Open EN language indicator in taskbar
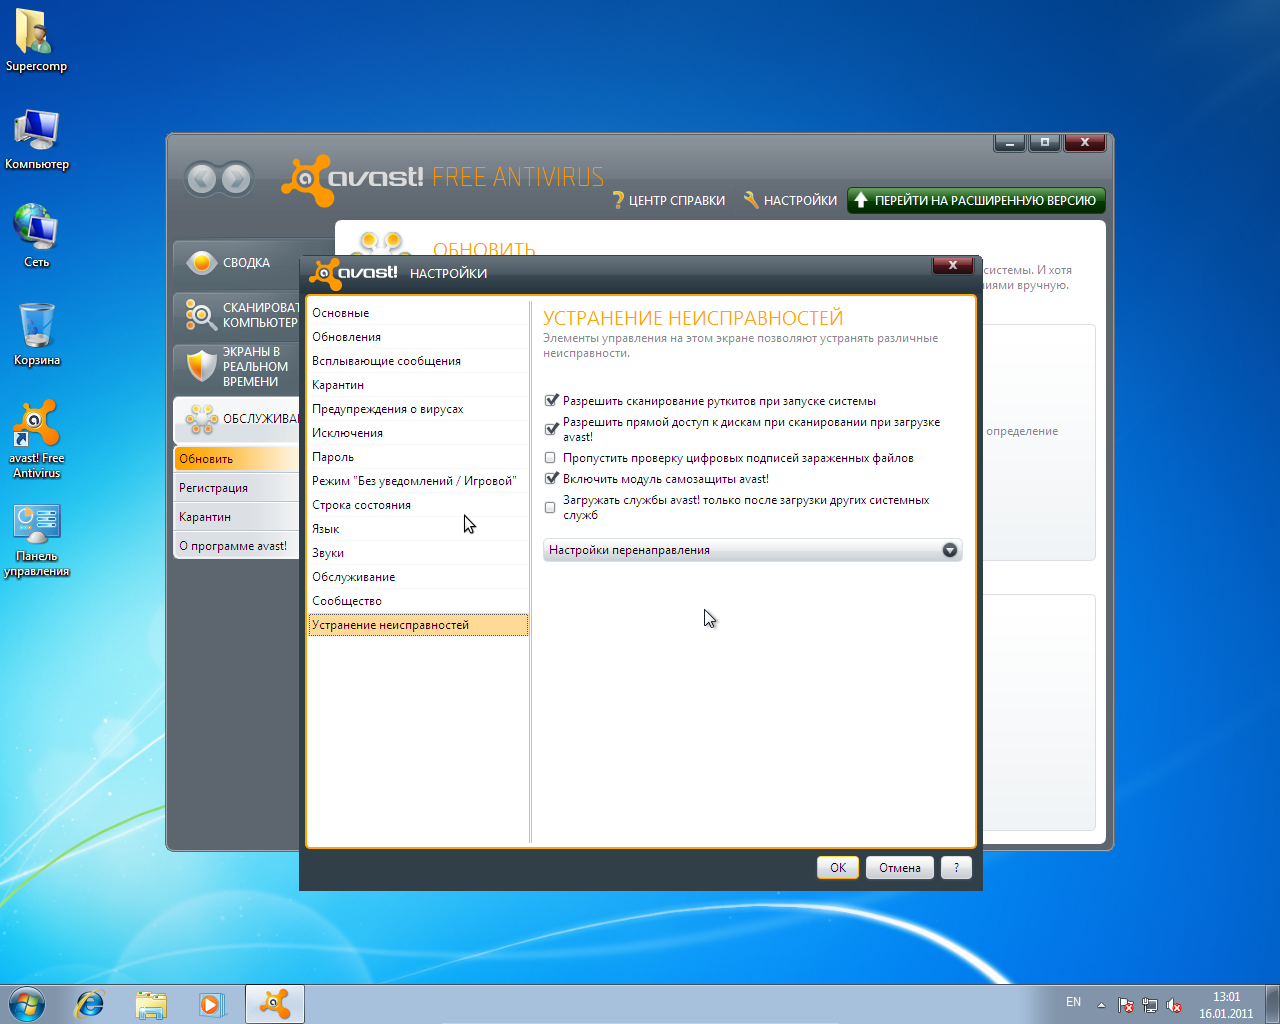1280x1024 pixels. point(1073,1002)
